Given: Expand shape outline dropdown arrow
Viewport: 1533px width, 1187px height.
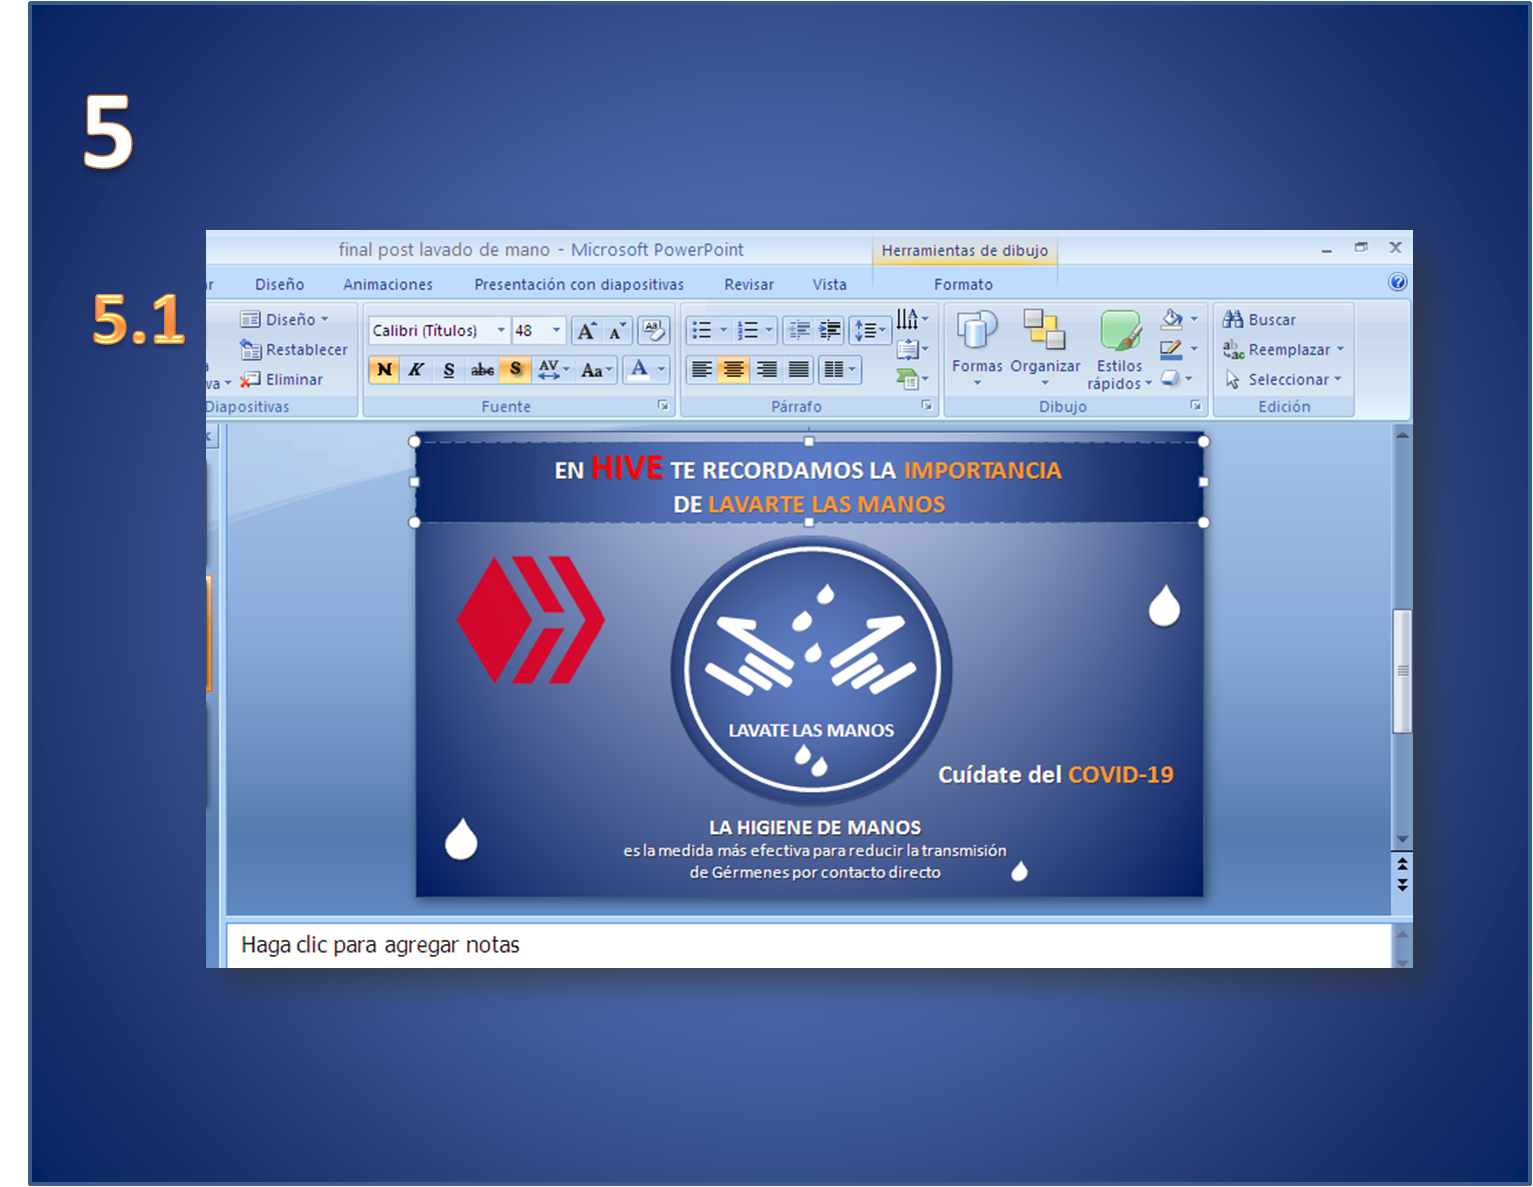Looking at the screenshot, I should click(x=1194, y=349).
